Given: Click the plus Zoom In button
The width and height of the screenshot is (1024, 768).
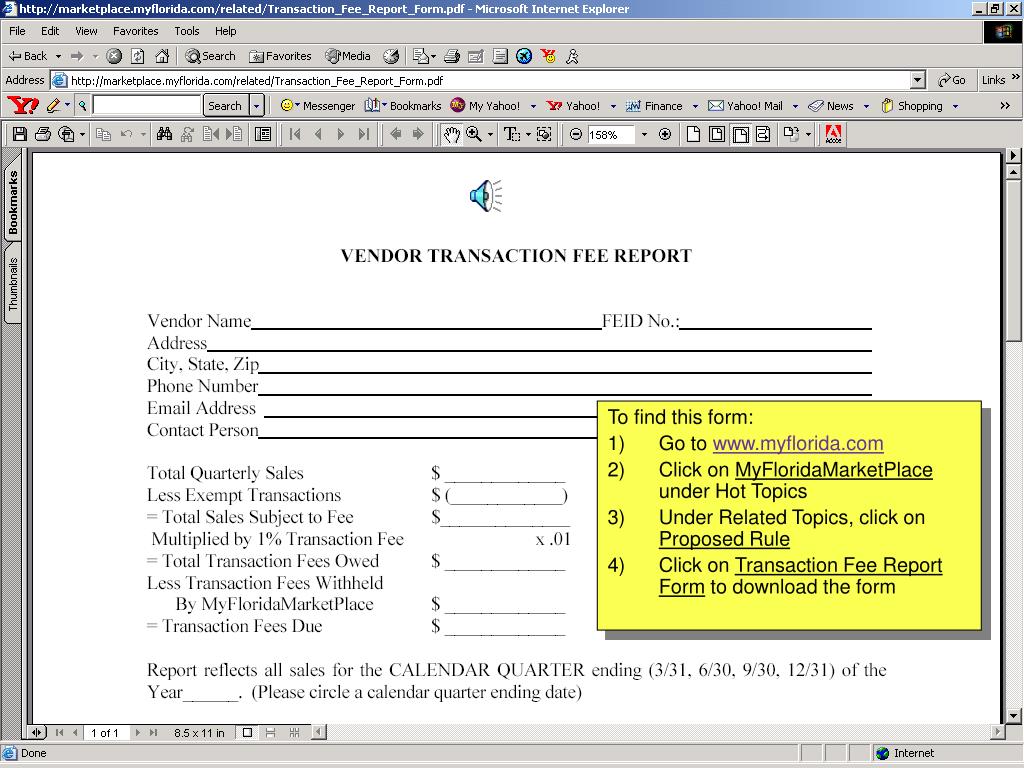Looking at the screenshot, I should (665, 135).
